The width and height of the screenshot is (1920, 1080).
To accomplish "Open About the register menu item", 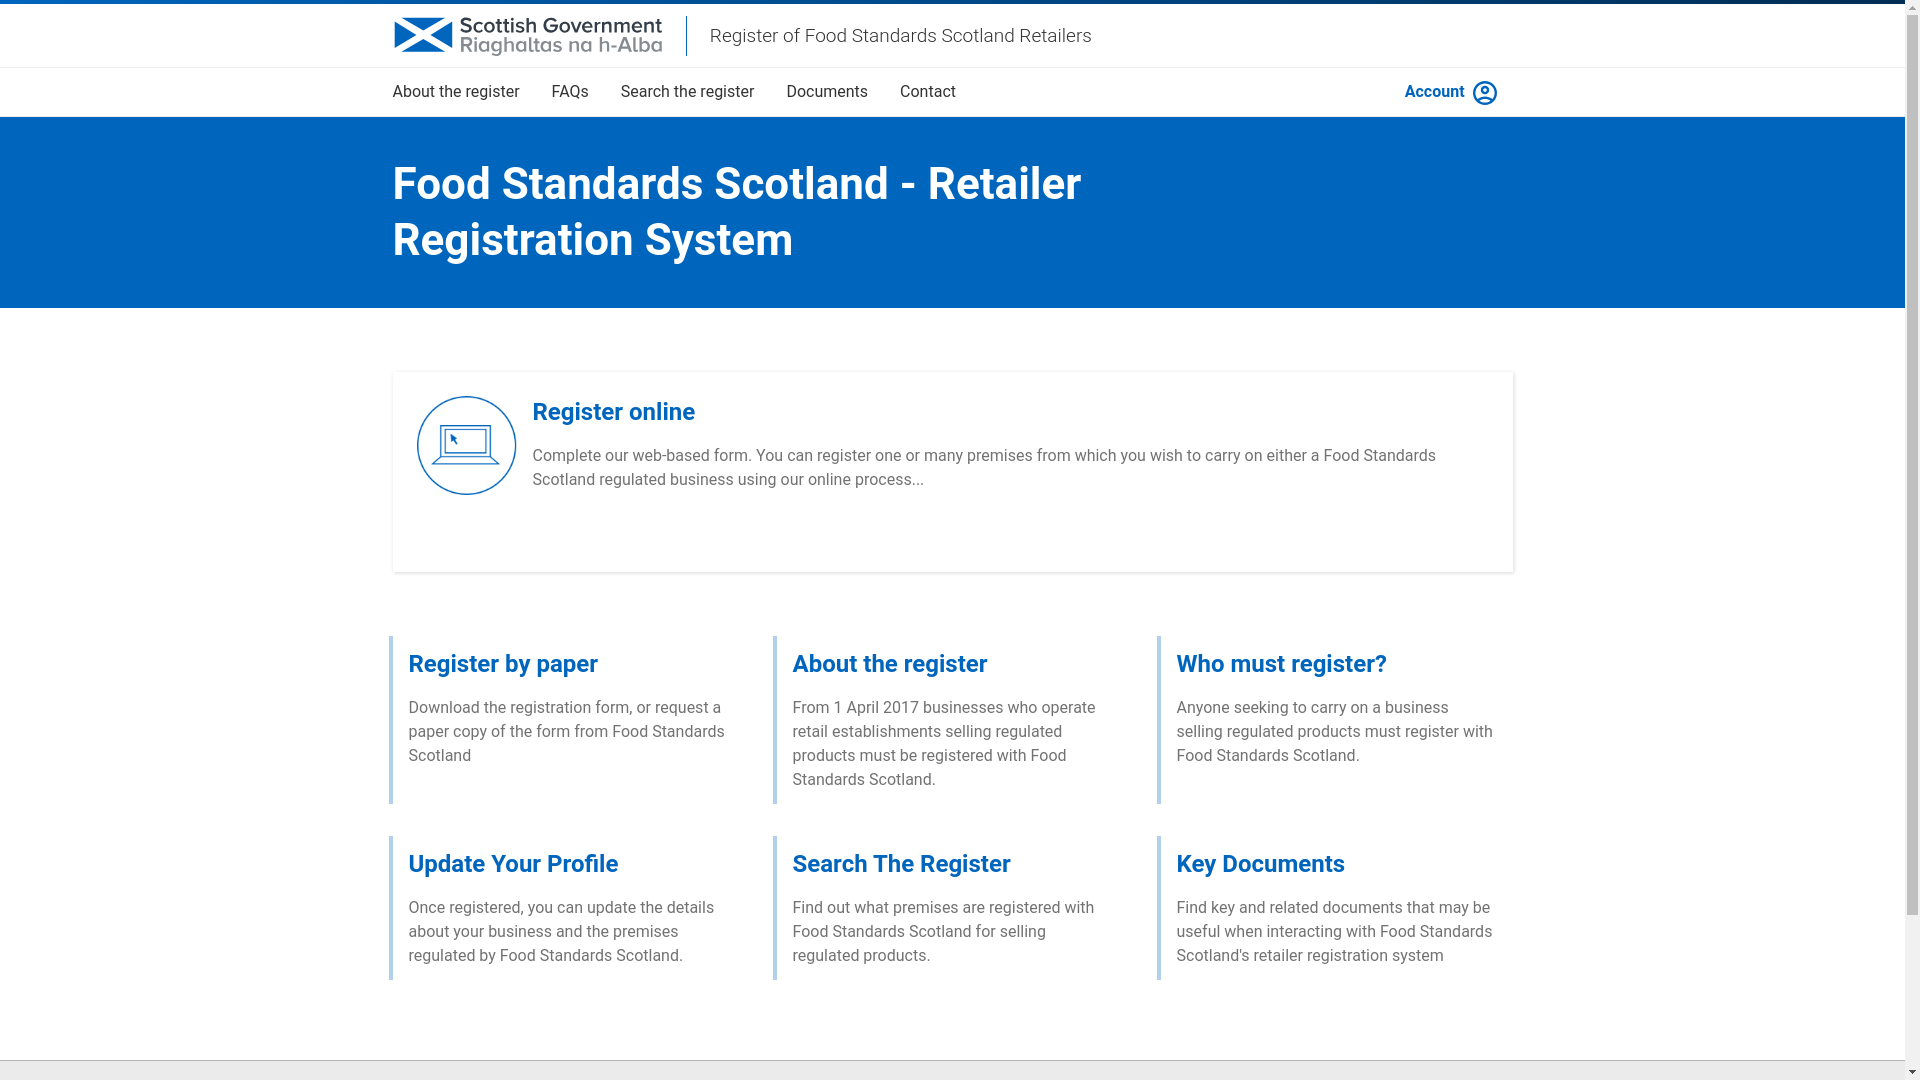I will pyautogui.click(x=456, y=92).
